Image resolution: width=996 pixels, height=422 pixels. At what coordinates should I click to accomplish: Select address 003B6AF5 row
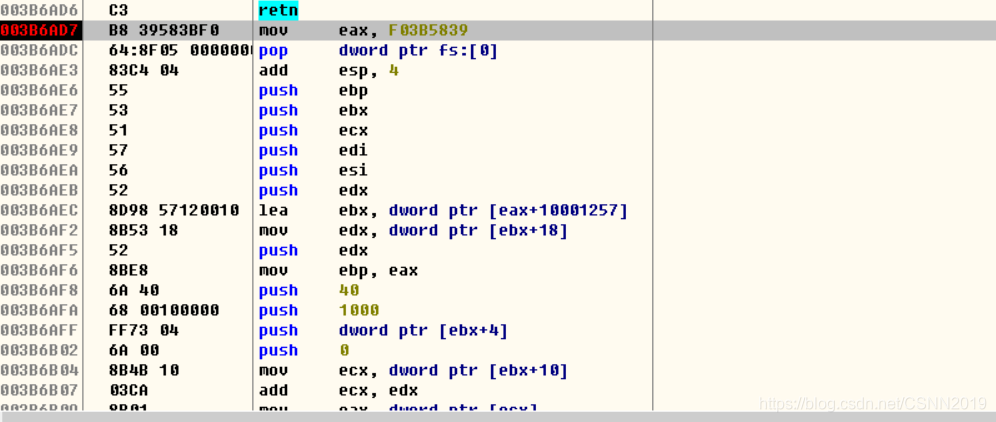point(41,250)
